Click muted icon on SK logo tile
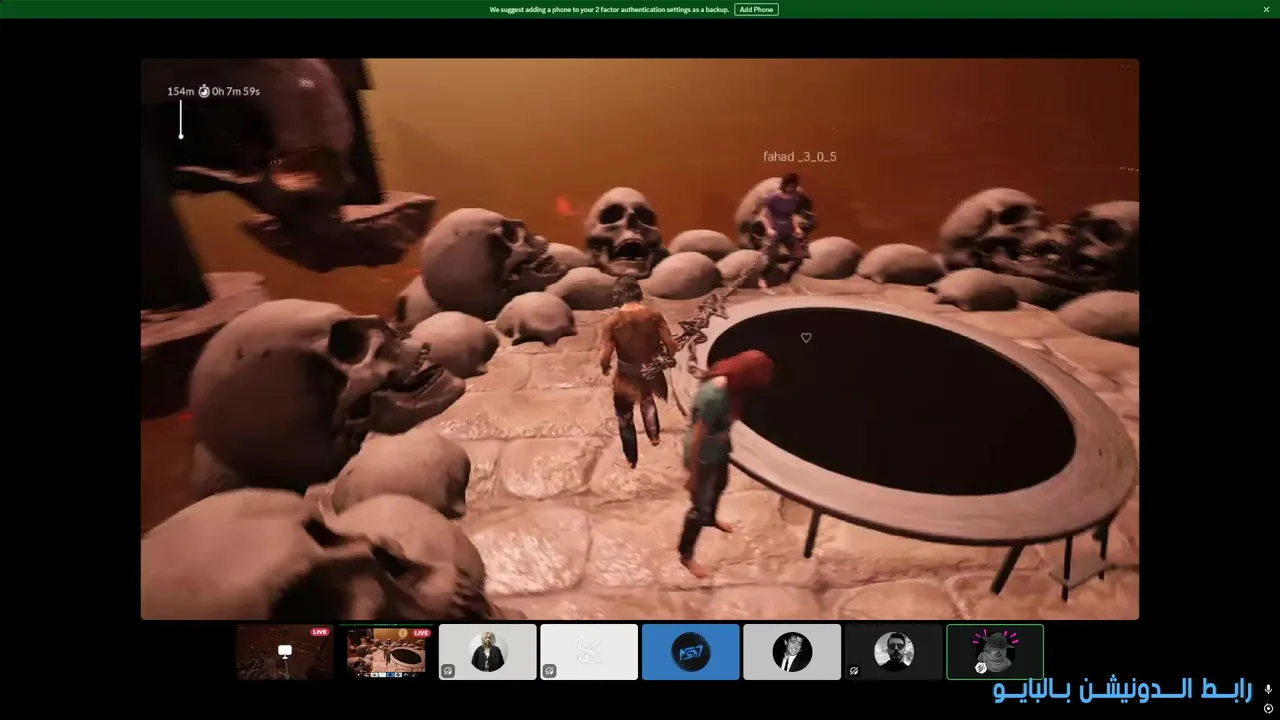The width and height of the screenshot is (1280, 720). [550, 671]
